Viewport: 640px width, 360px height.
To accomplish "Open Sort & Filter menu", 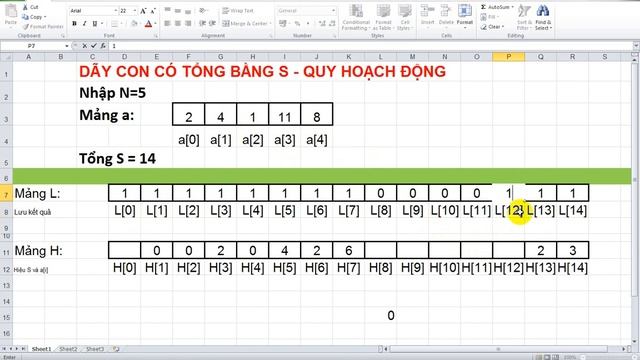I will [524, 17].
